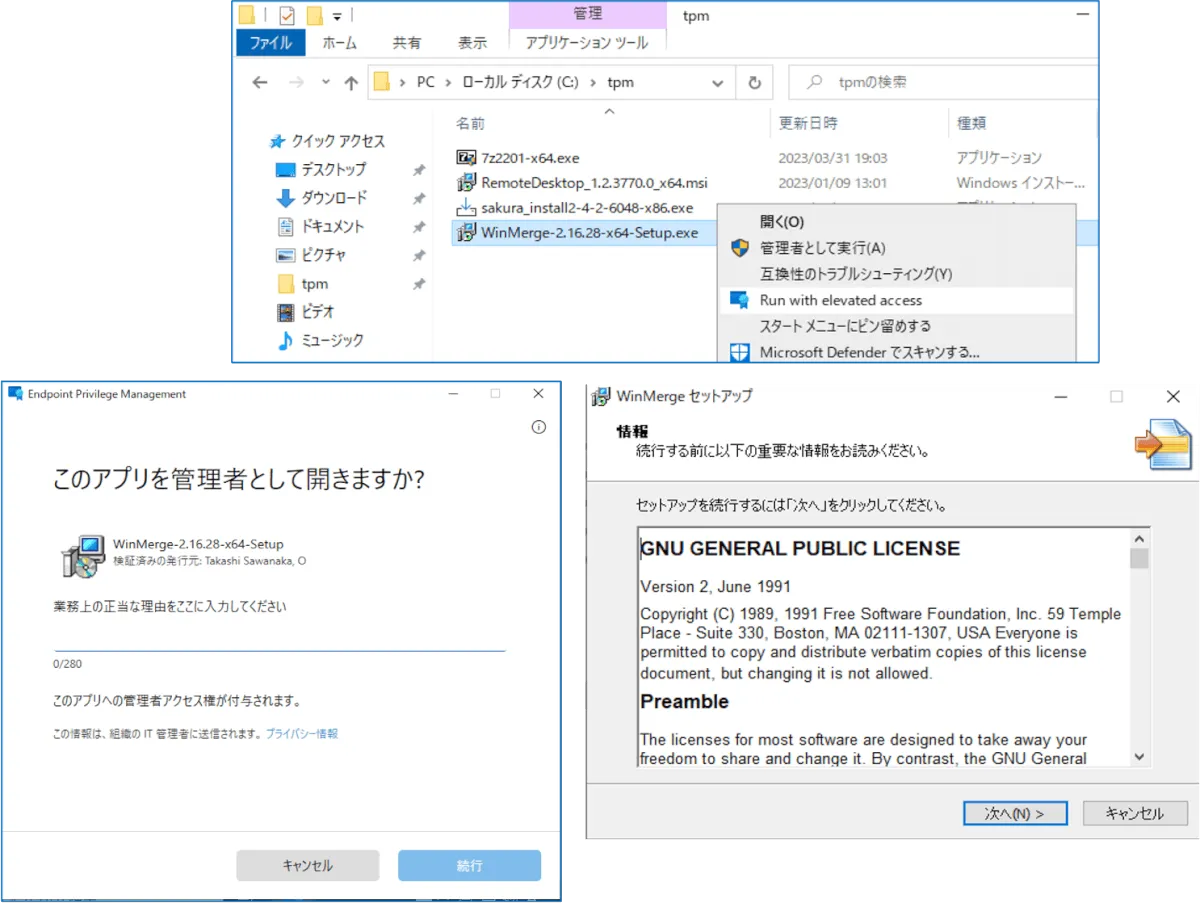1200x903 pixels.
Task: Click the shield icon beside 管理者として実行
Action: [x=740, y=248]
